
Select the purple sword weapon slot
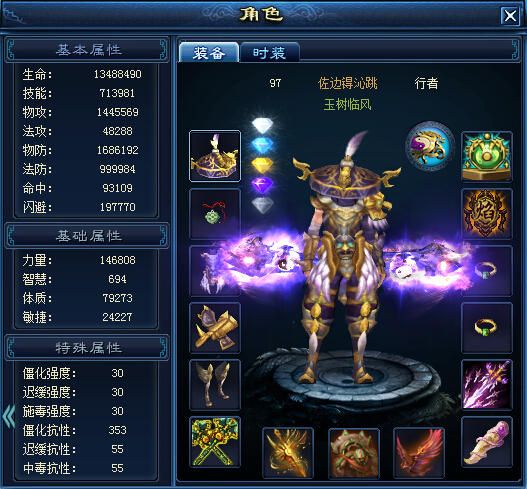487,385
